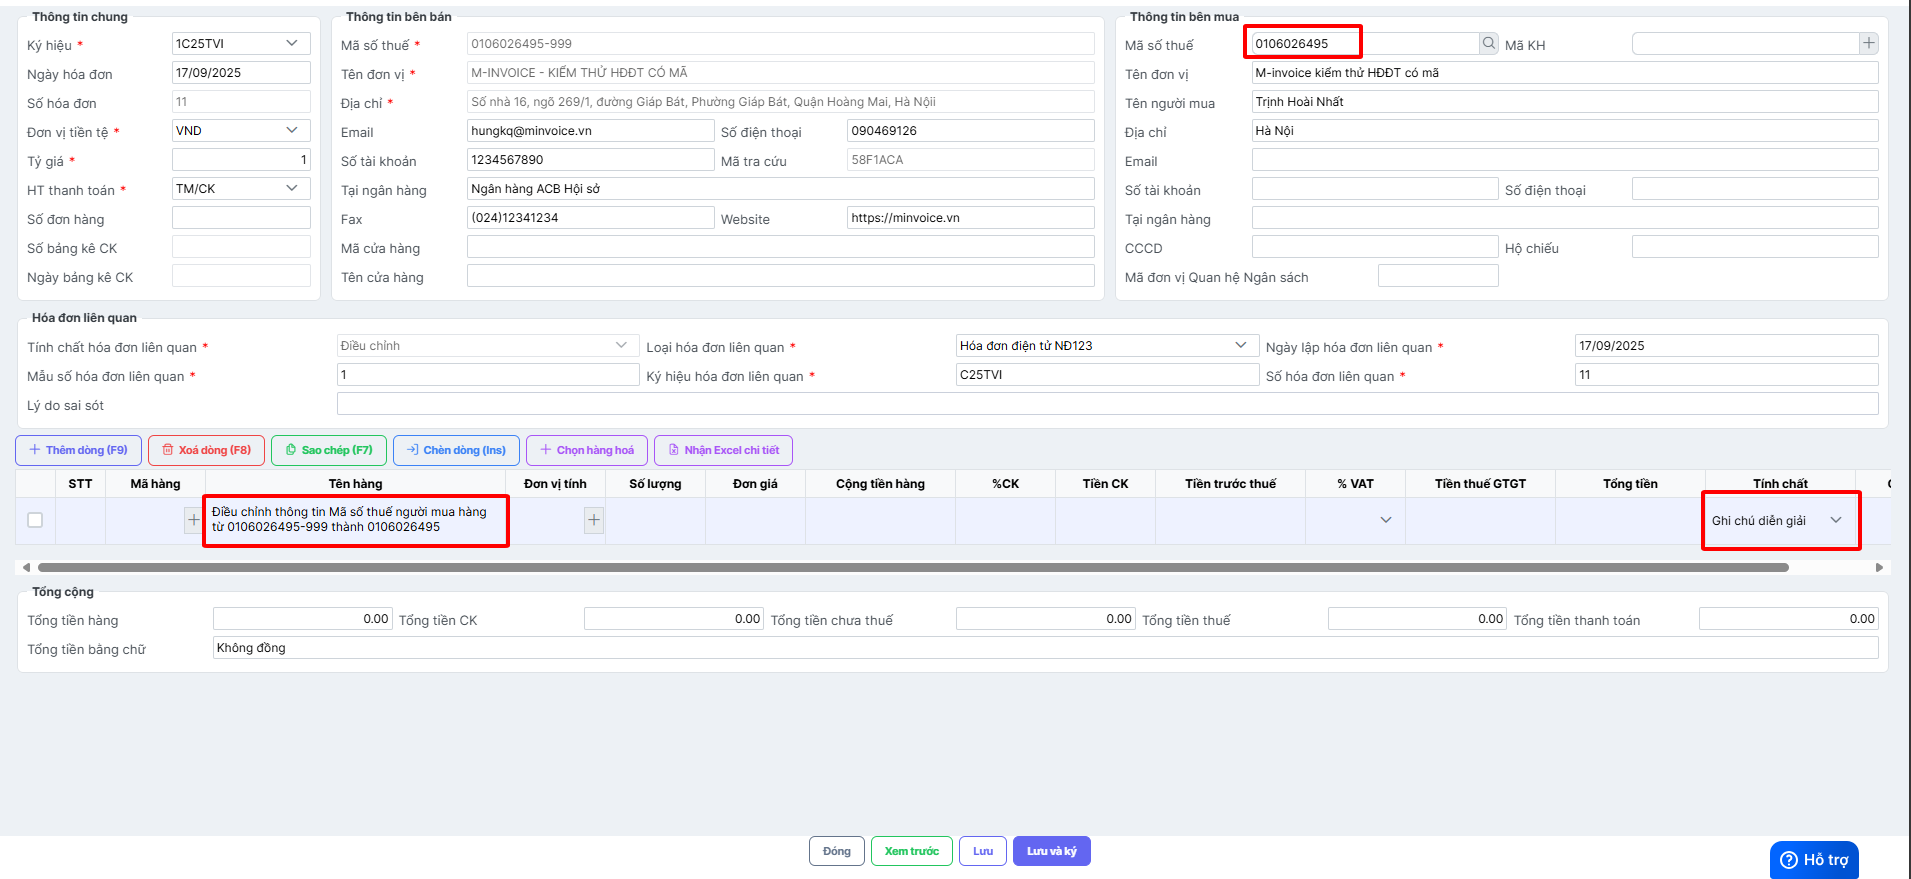Image resolution: width=1911 pixels, height=879 pixels.
Task: Expand the Tính chất Ghi chú diễn giải dropdown
Action: 1835,520
